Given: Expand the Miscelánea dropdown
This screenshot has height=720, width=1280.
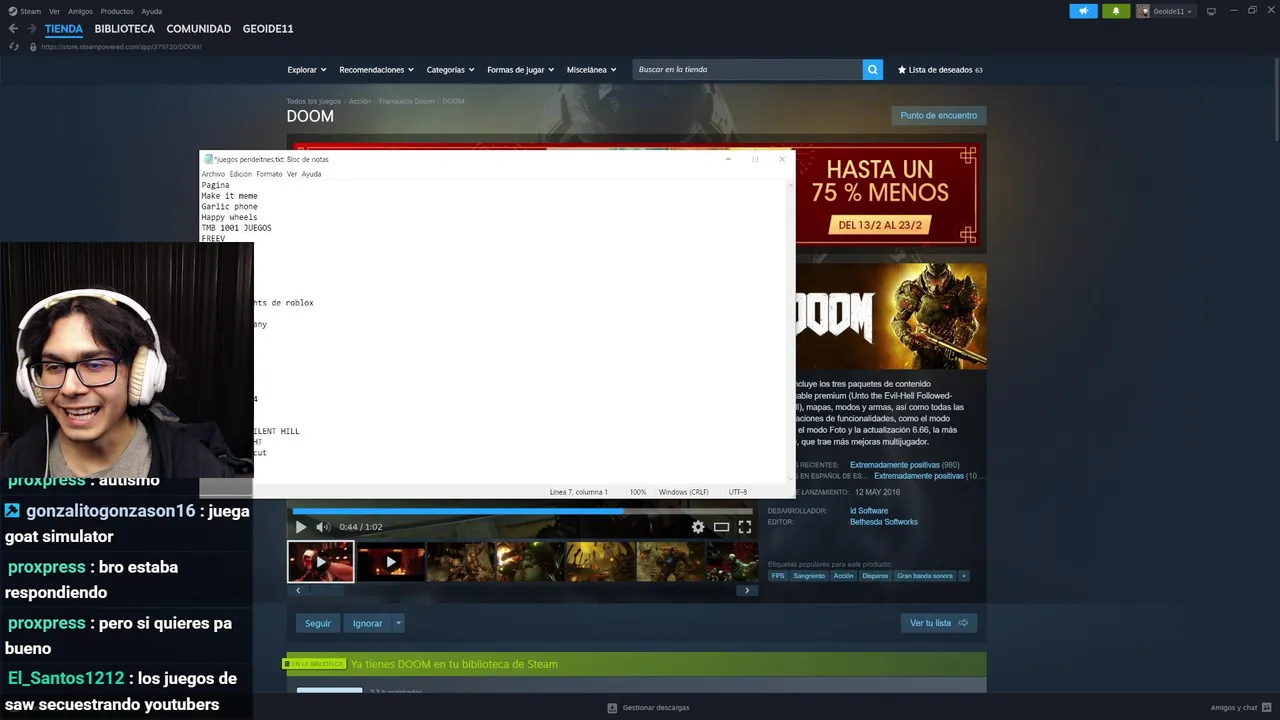Looking at the screenshot, I should pyautogui.click(x=591, y=70).
